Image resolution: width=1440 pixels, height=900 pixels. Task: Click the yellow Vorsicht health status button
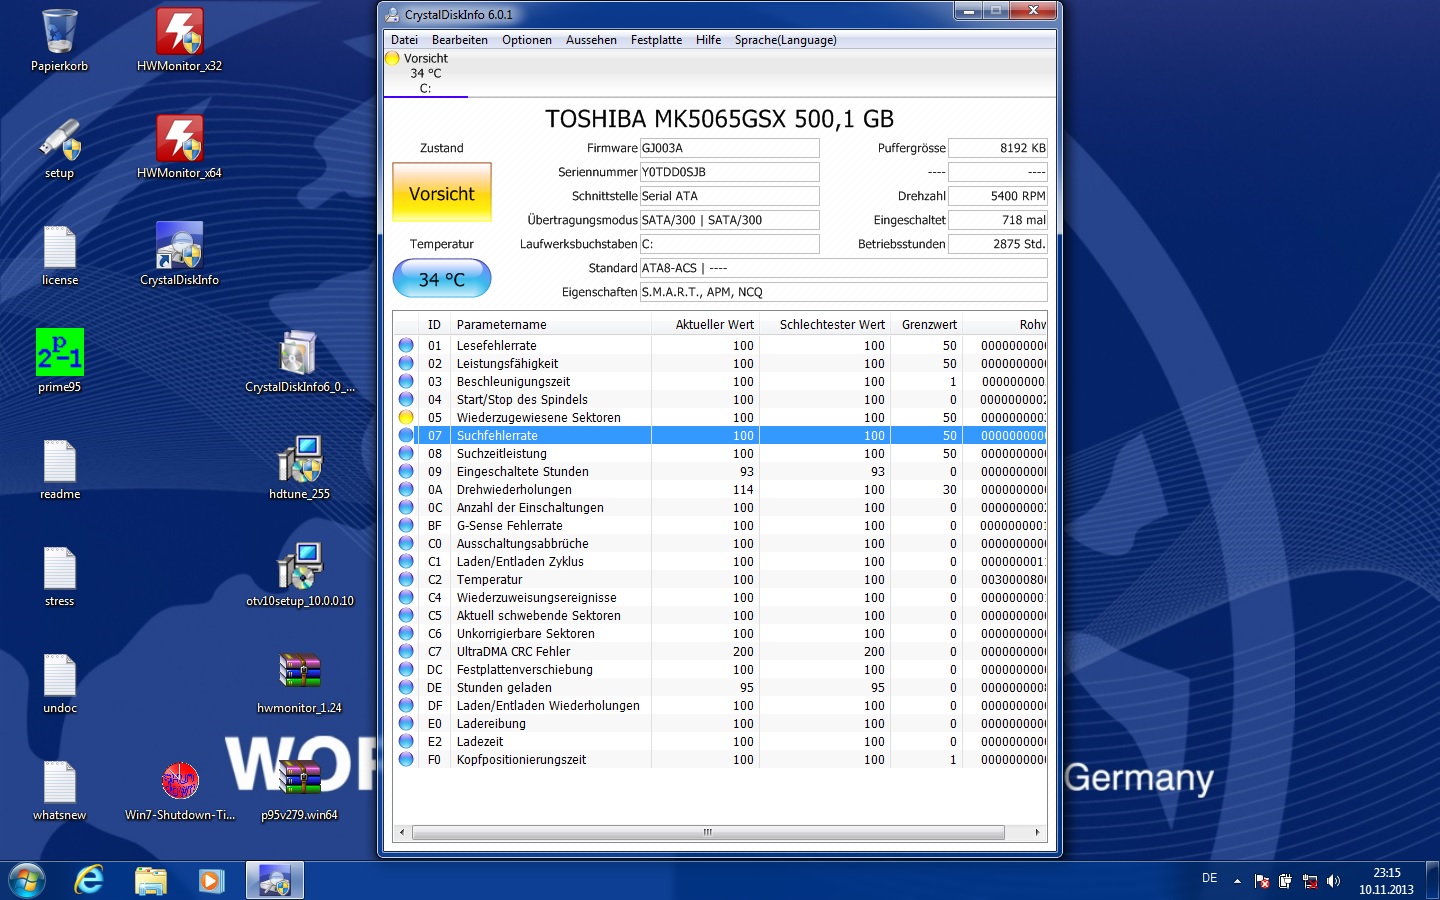click(442, 193)
